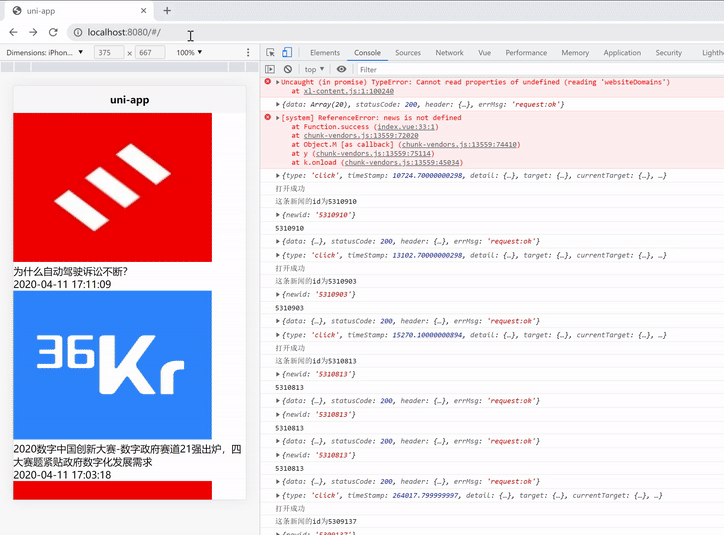
Task: Click the timestamp 2020-04-11 17:11:09
Action: point(62,284)
